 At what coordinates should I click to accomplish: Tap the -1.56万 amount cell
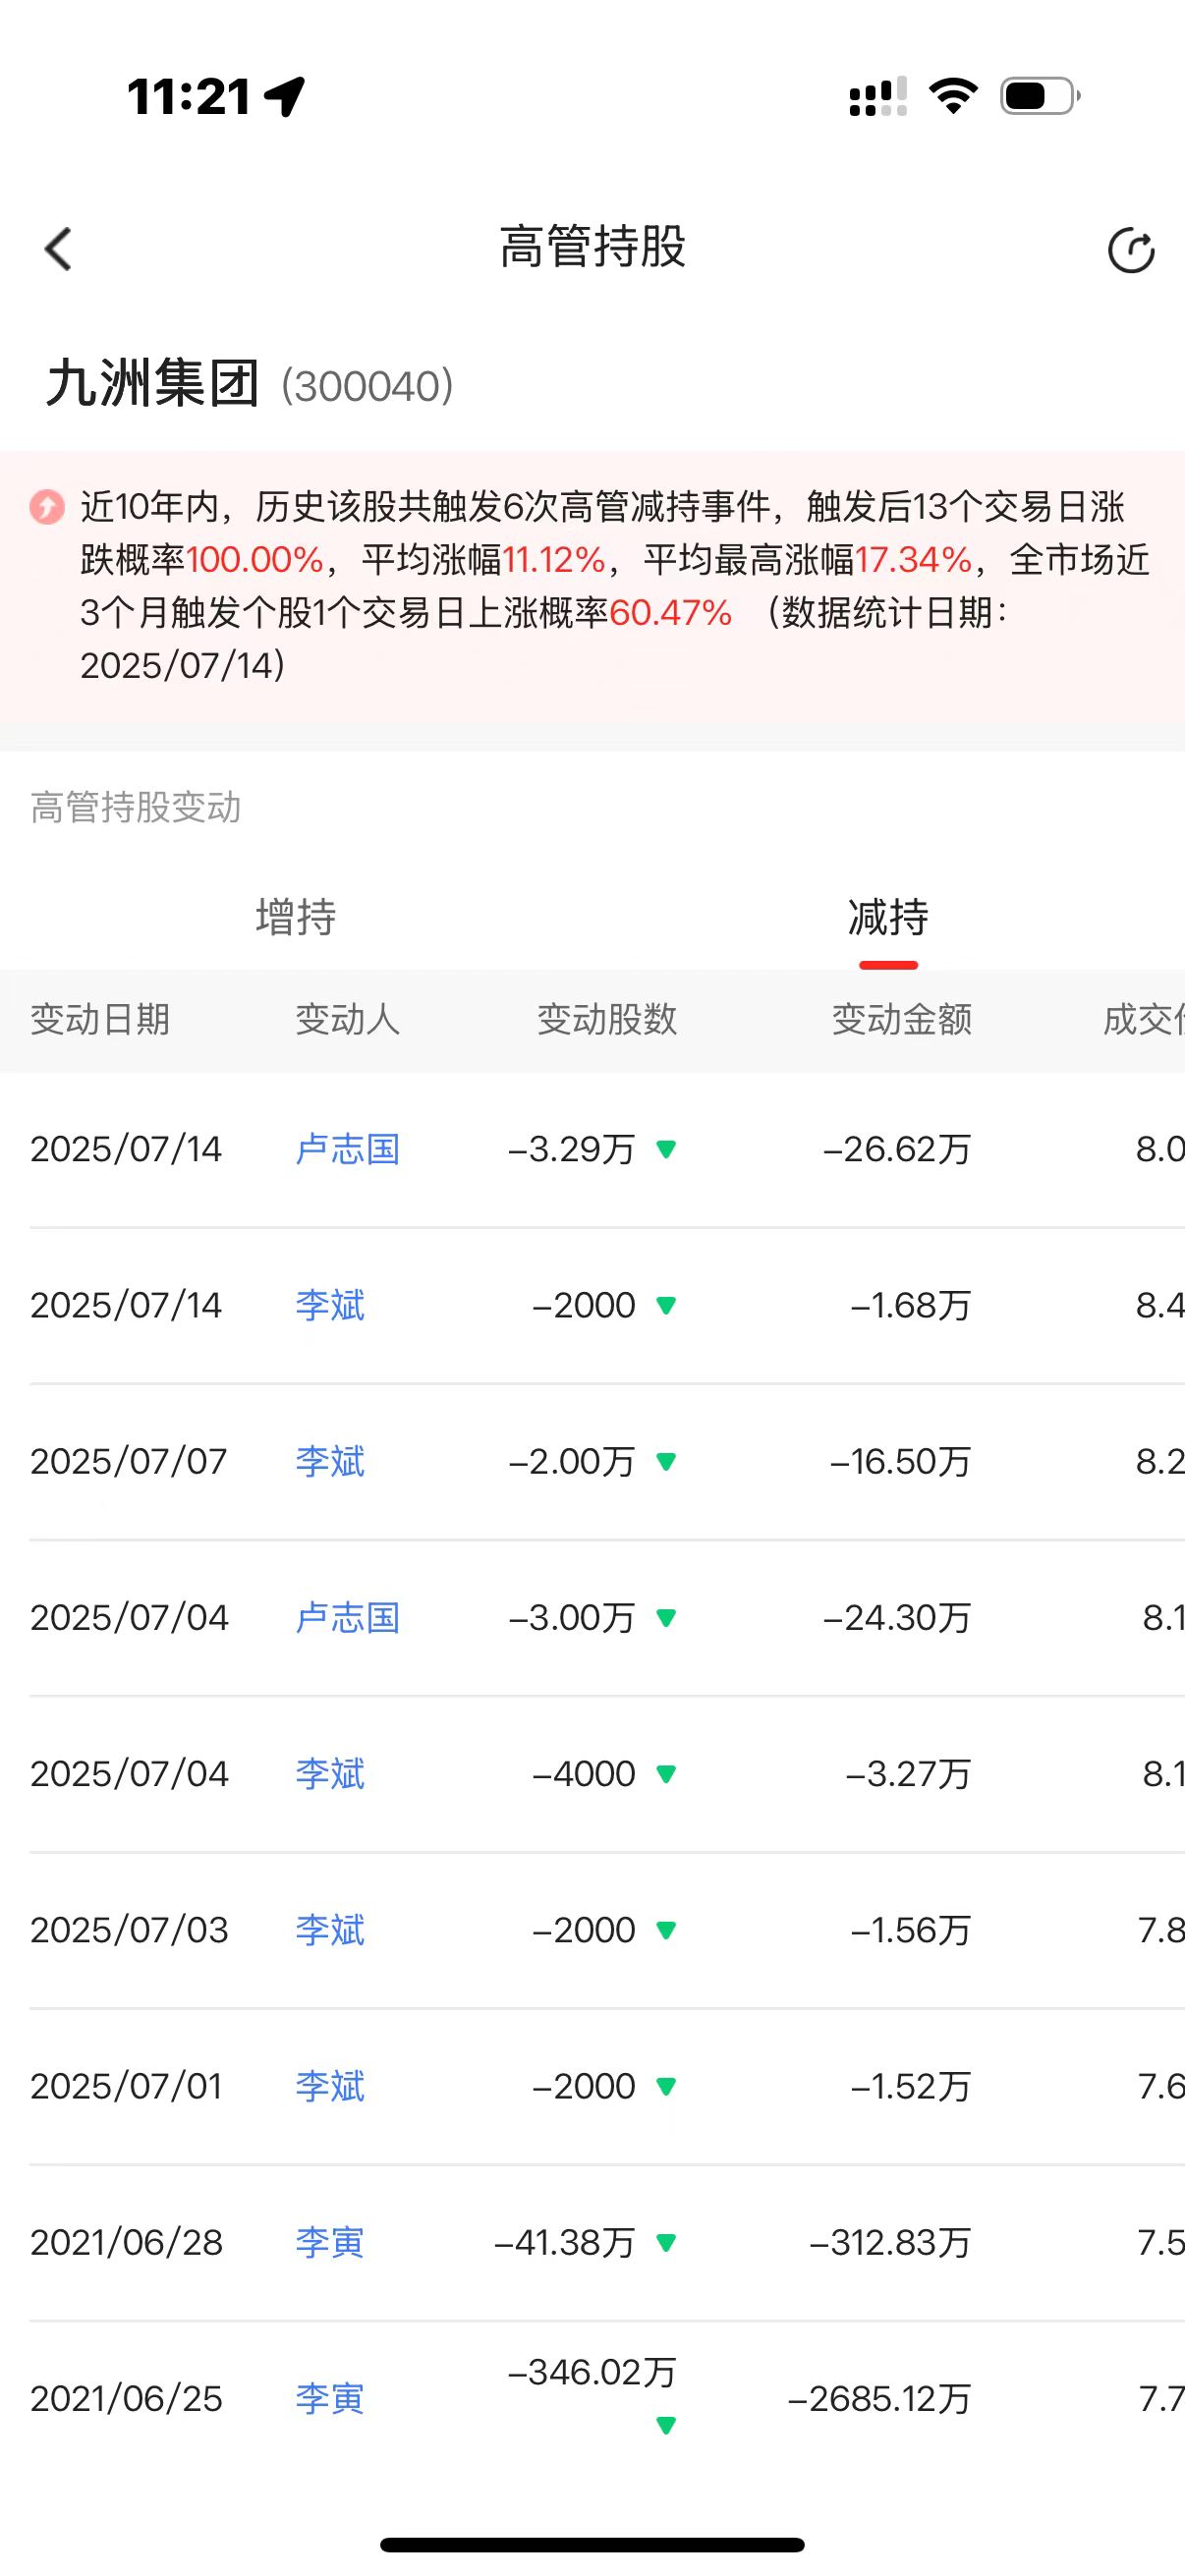pos(911,1930)
